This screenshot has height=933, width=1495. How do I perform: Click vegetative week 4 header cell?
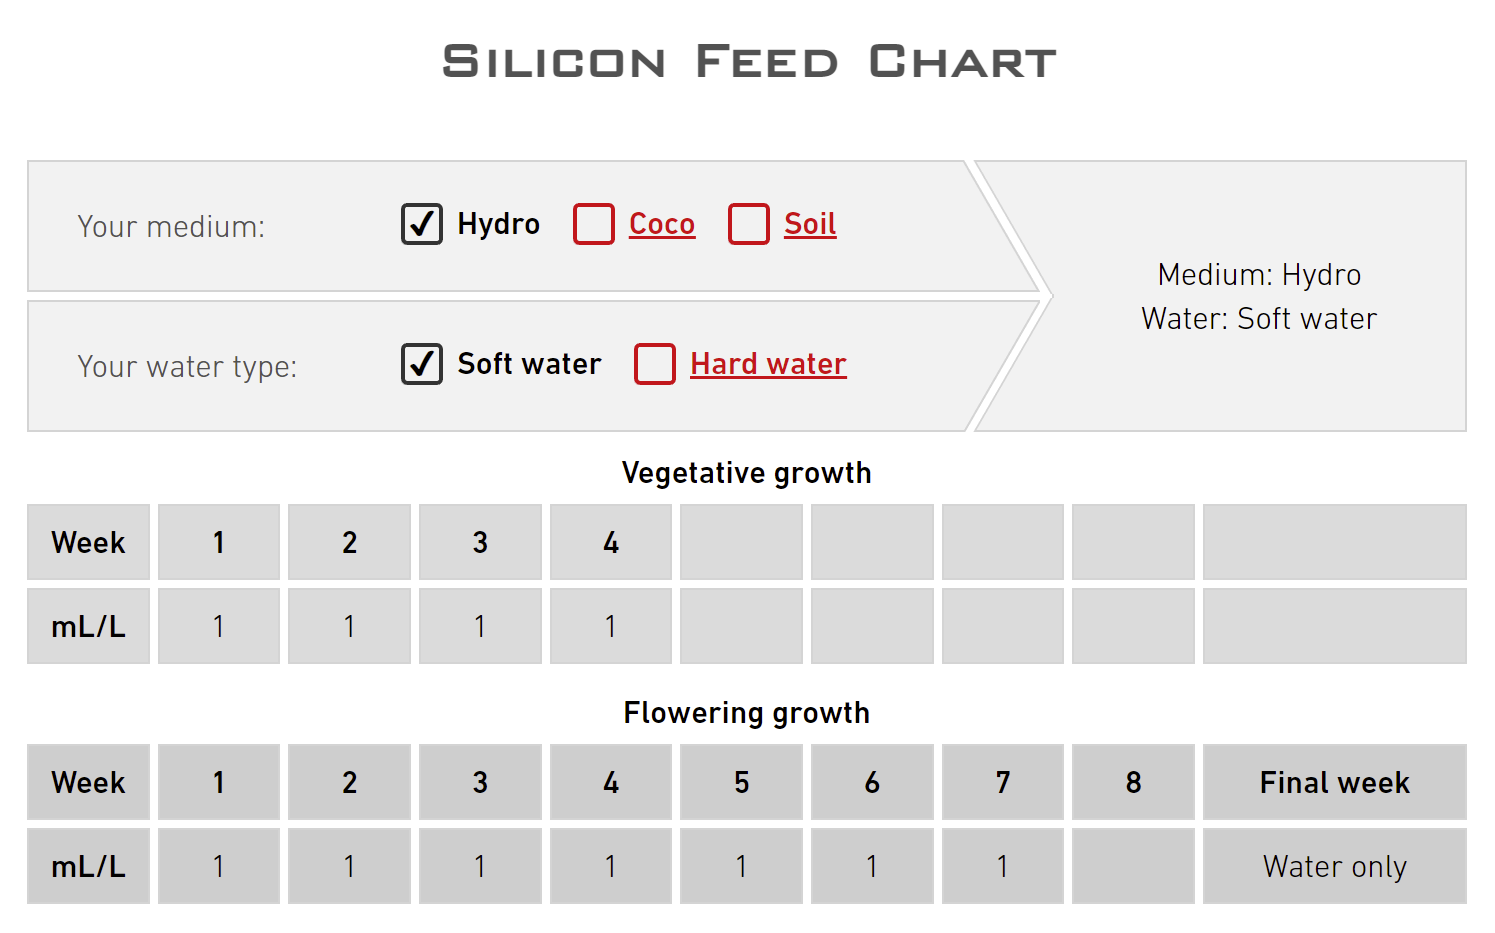click(x=611, y=542)
